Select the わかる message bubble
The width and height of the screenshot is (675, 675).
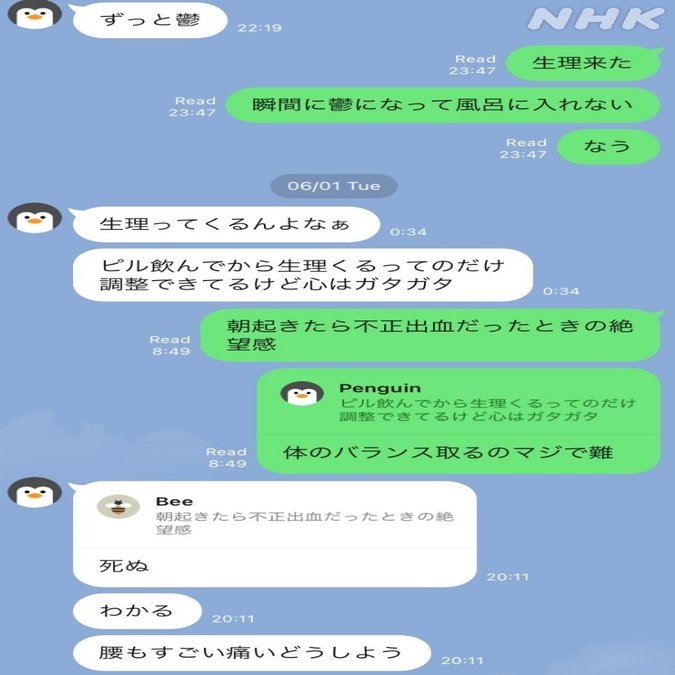pos(137,611)
